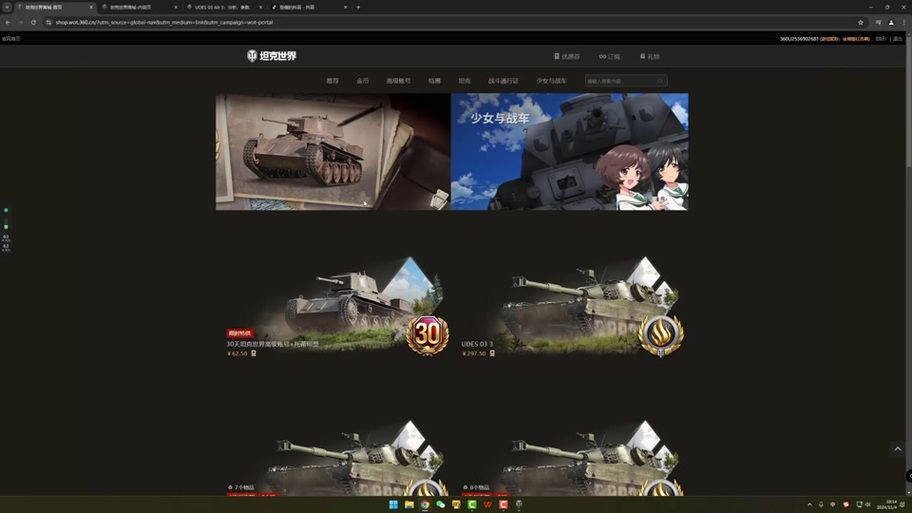The image size is (912, 513).
Task: Open the 订阅 subscription link in the header
Action: [610, 56]
